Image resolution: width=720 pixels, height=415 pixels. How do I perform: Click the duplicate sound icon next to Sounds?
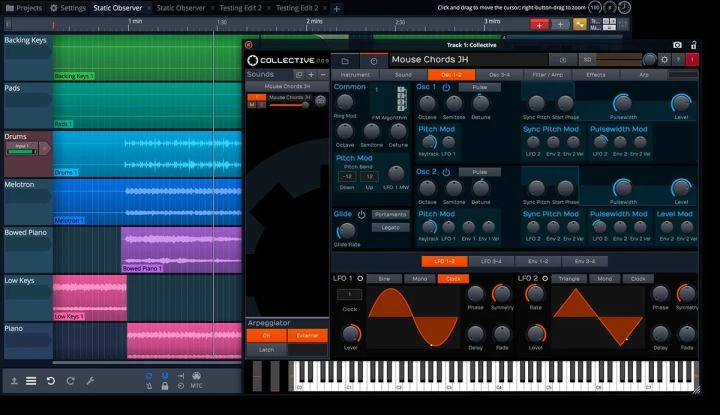coord(299,74)
